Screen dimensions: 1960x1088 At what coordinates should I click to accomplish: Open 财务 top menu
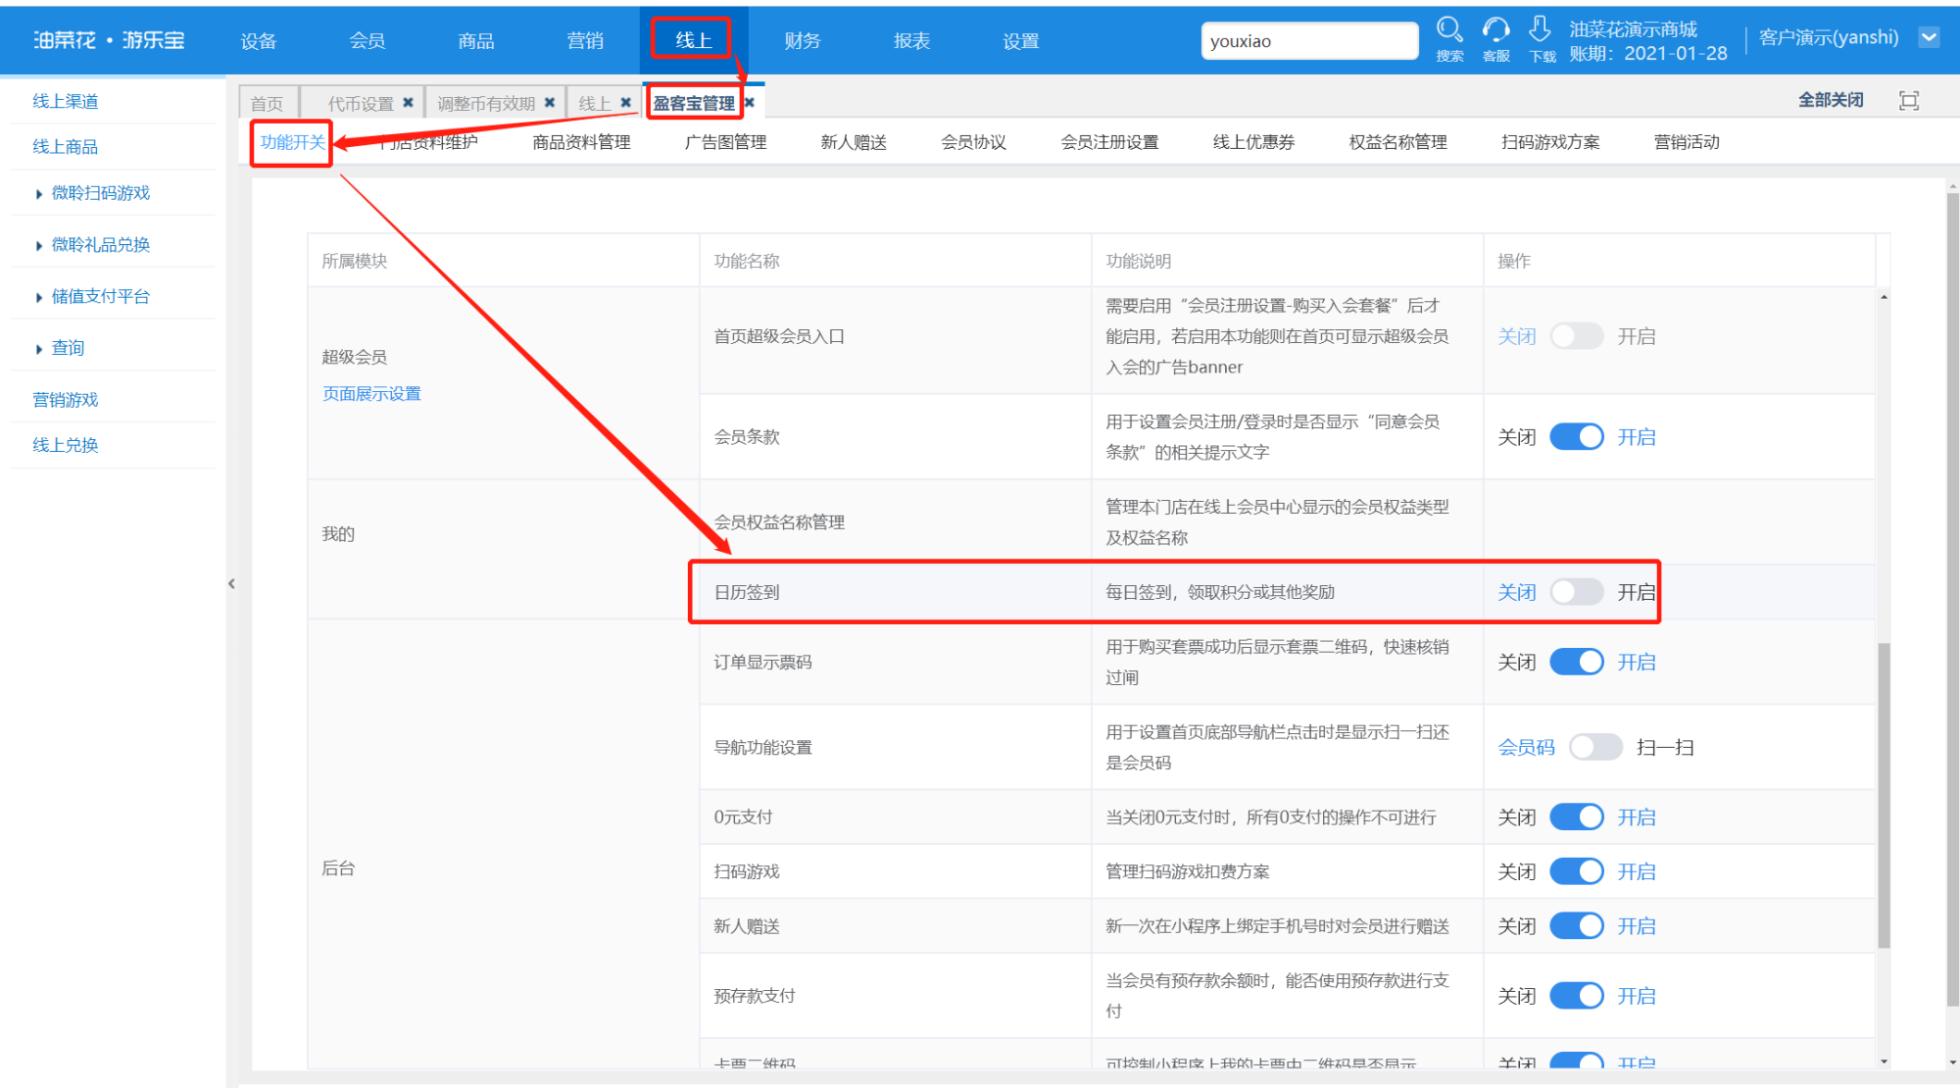(802, 41)
